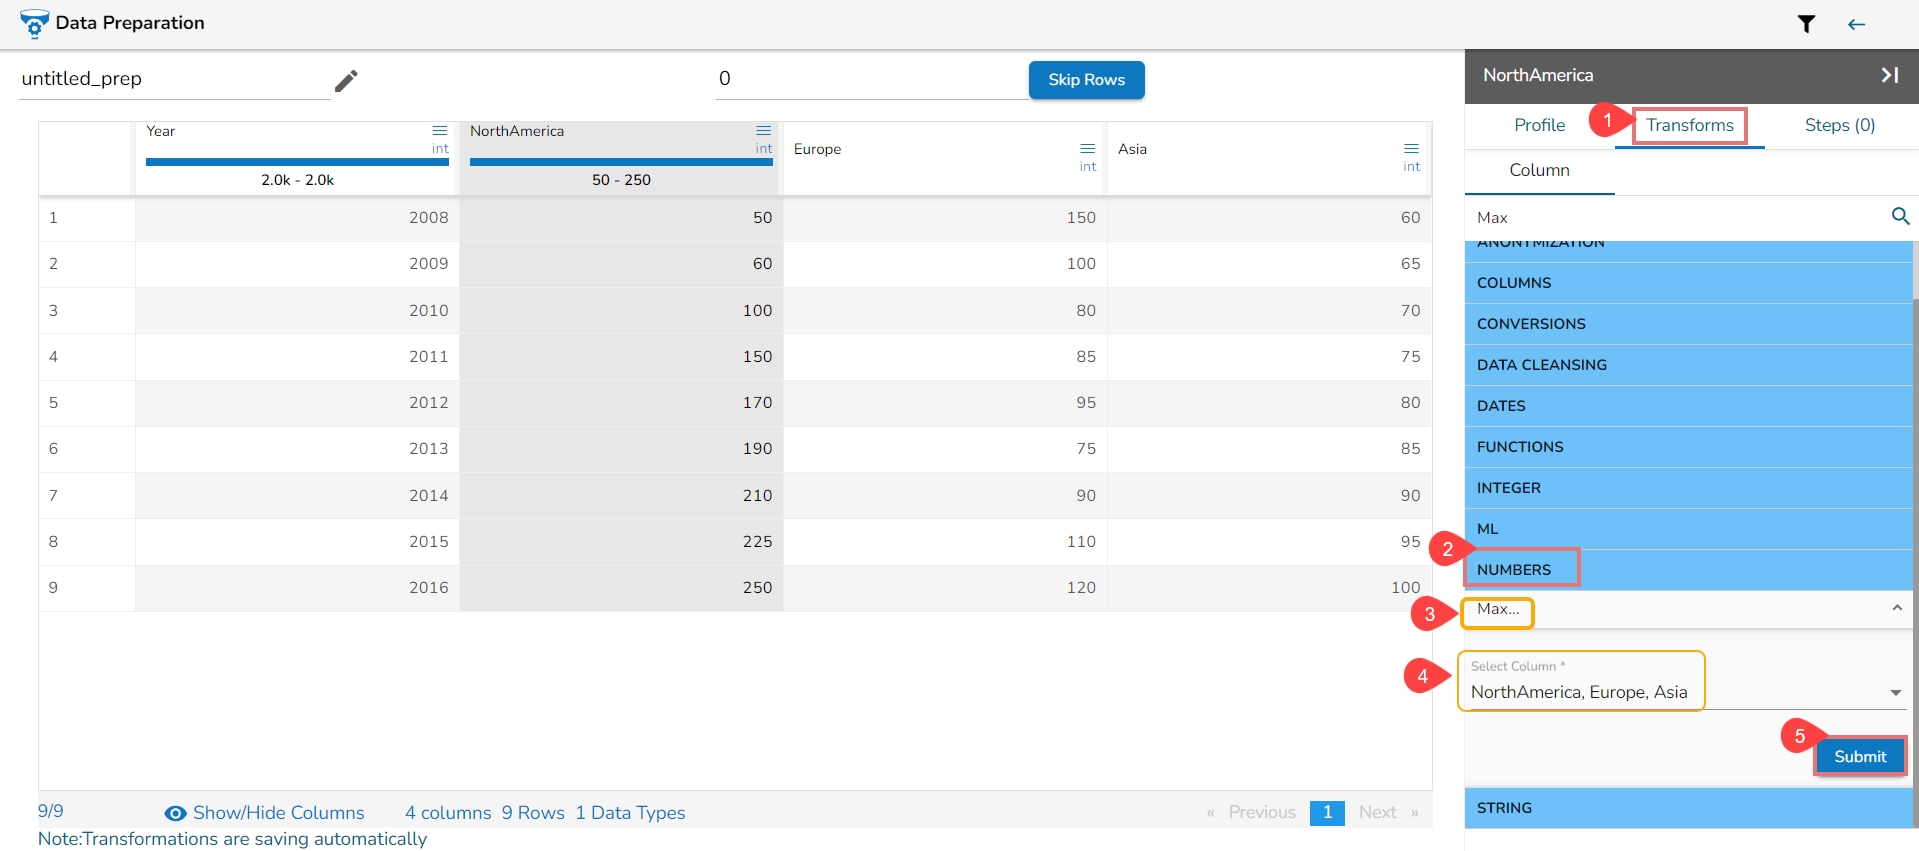This screenshot has width=1919, height=851.
Task: Edit prep name with pencil icon
Action: coord(346,81)
